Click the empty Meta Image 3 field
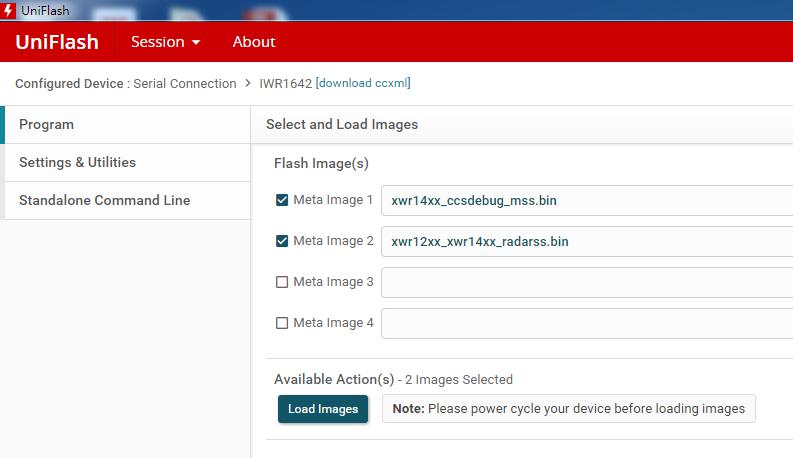Screen dimensions: 793x458 point(587,282)
